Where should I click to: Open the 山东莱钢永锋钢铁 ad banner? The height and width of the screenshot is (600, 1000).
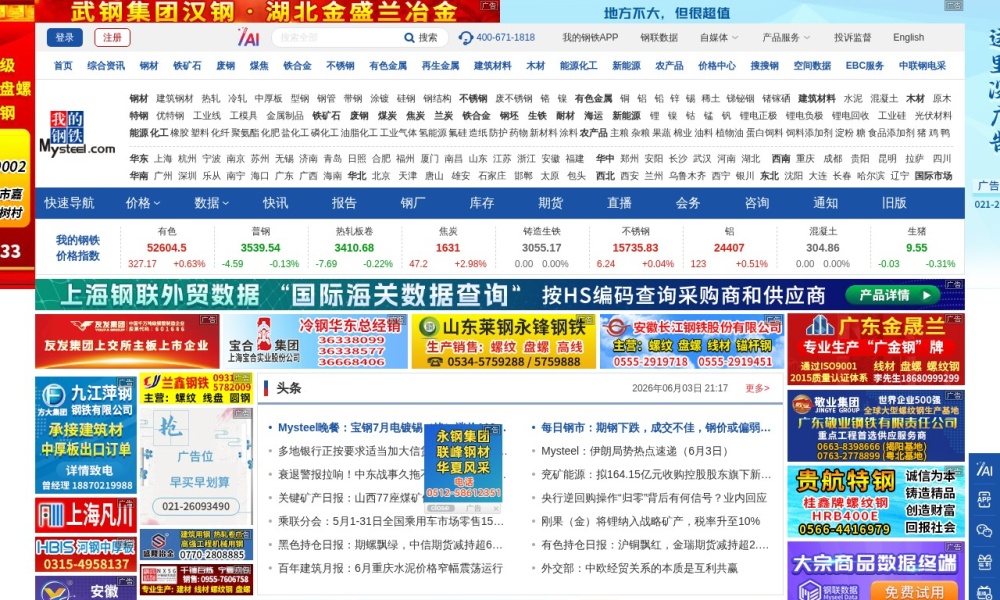[x=503, y=341]
